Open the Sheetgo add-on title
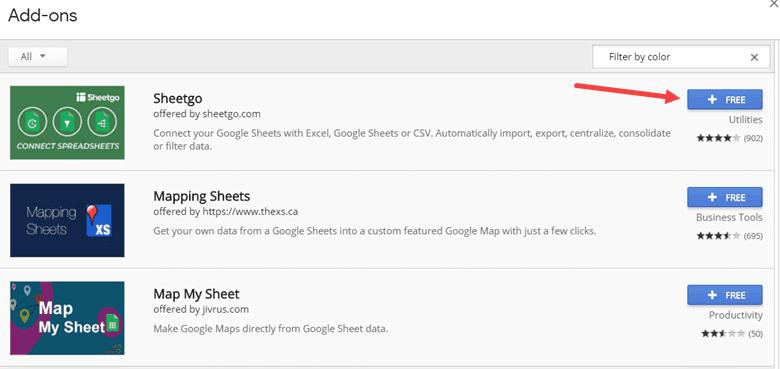Screen dimensions: 780x369 178,98
